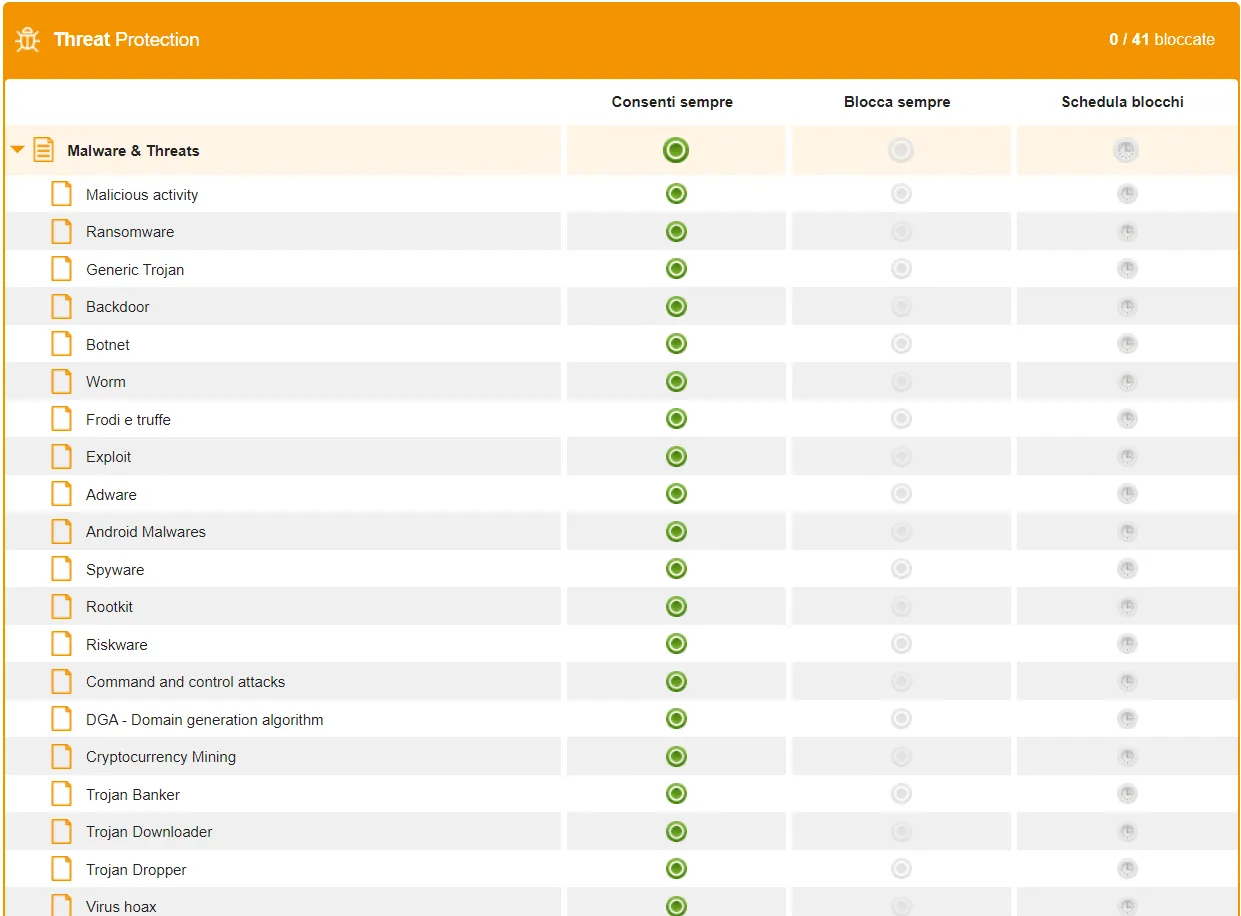This screenshot has height=916, width=1241.
Task: Click the page icon beside Ransomware
Action: point(62,232)
